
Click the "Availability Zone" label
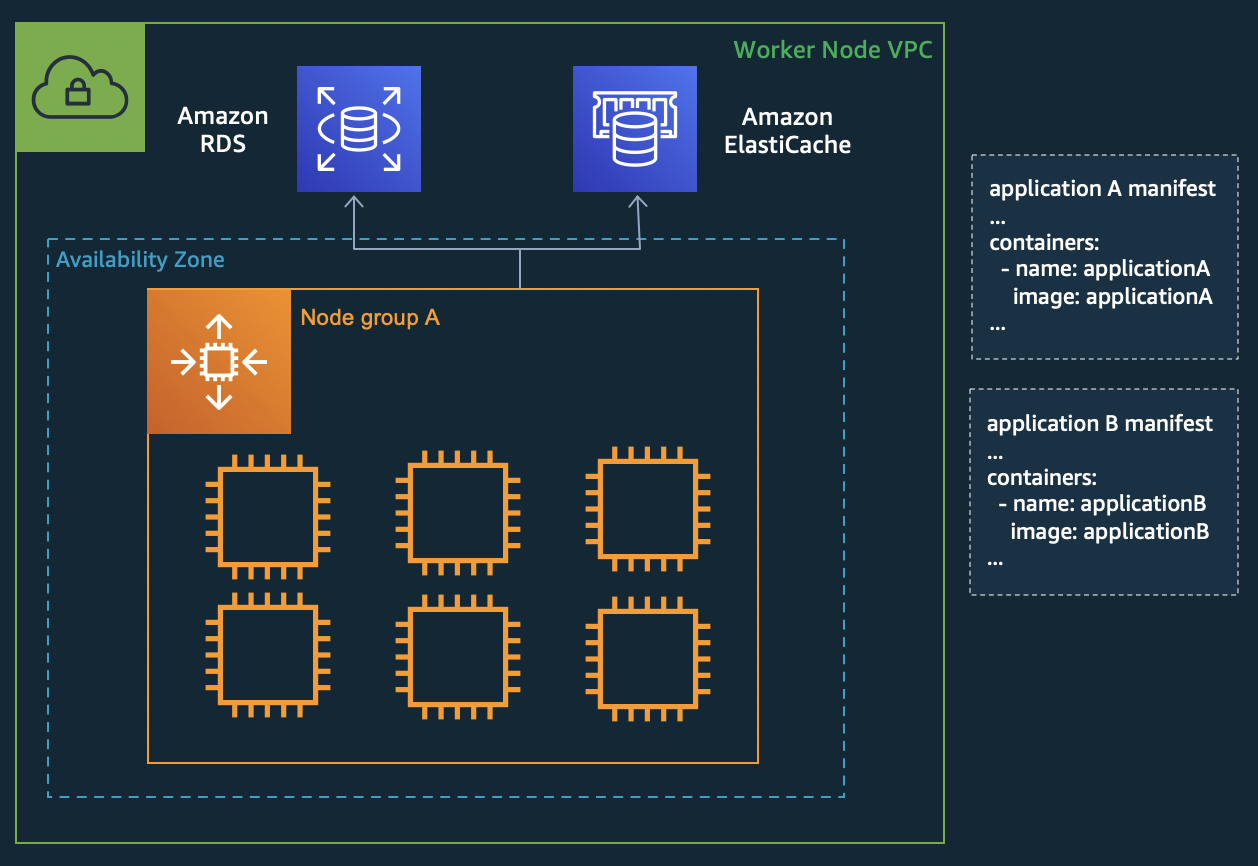140,260
